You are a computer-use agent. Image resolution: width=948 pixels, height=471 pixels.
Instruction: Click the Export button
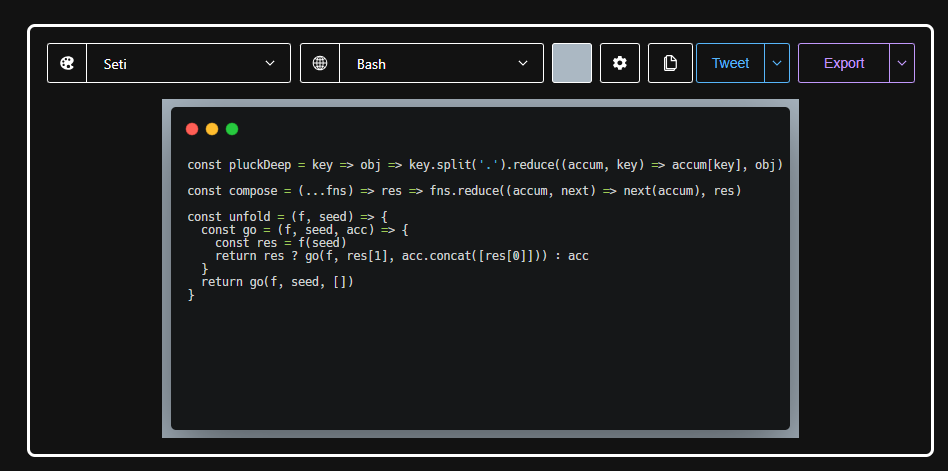[844, 63]
